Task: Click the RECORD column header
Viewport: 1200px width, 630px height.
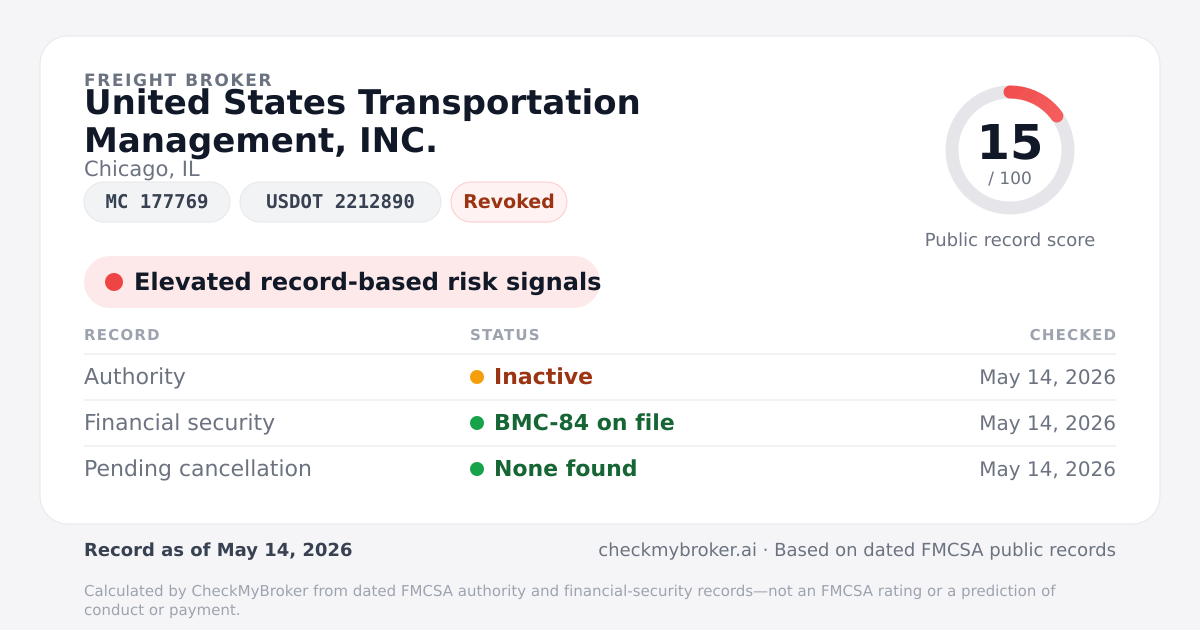Action: (122, 335)
